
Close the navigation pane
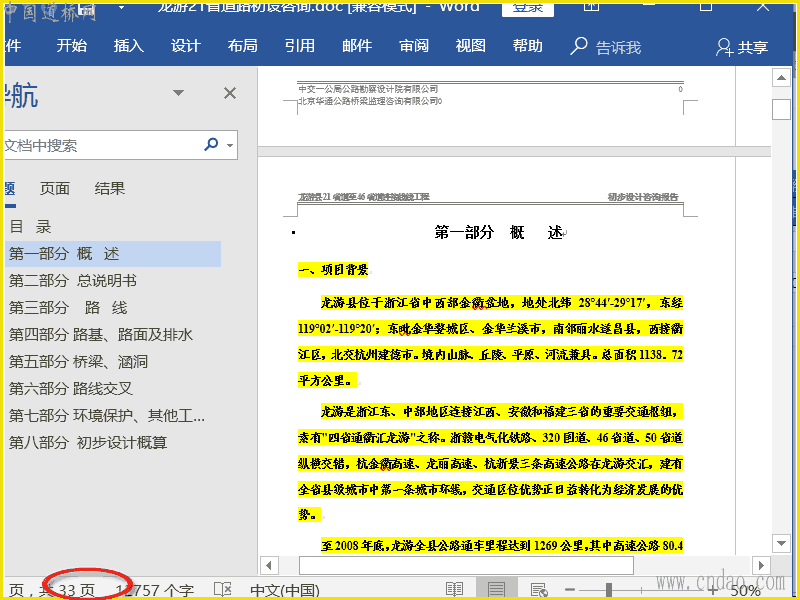coord(230,93)
